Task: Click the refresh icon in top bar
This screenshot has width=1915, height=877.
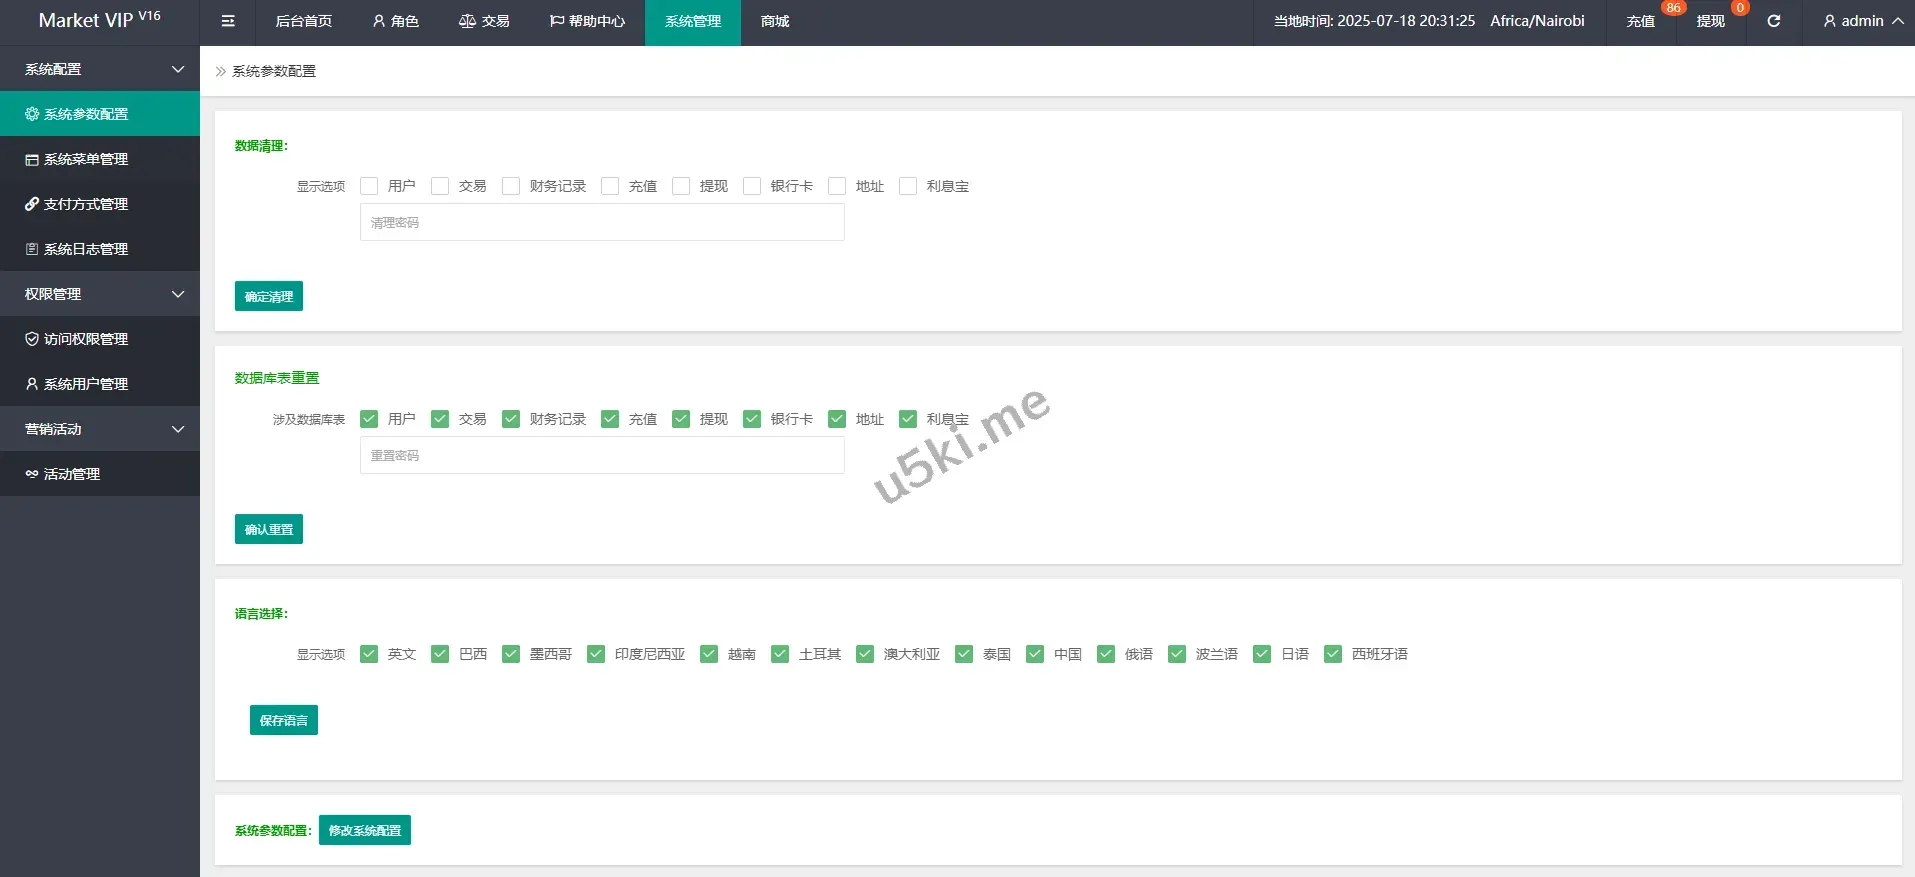Action: (x=1773, y=21)
